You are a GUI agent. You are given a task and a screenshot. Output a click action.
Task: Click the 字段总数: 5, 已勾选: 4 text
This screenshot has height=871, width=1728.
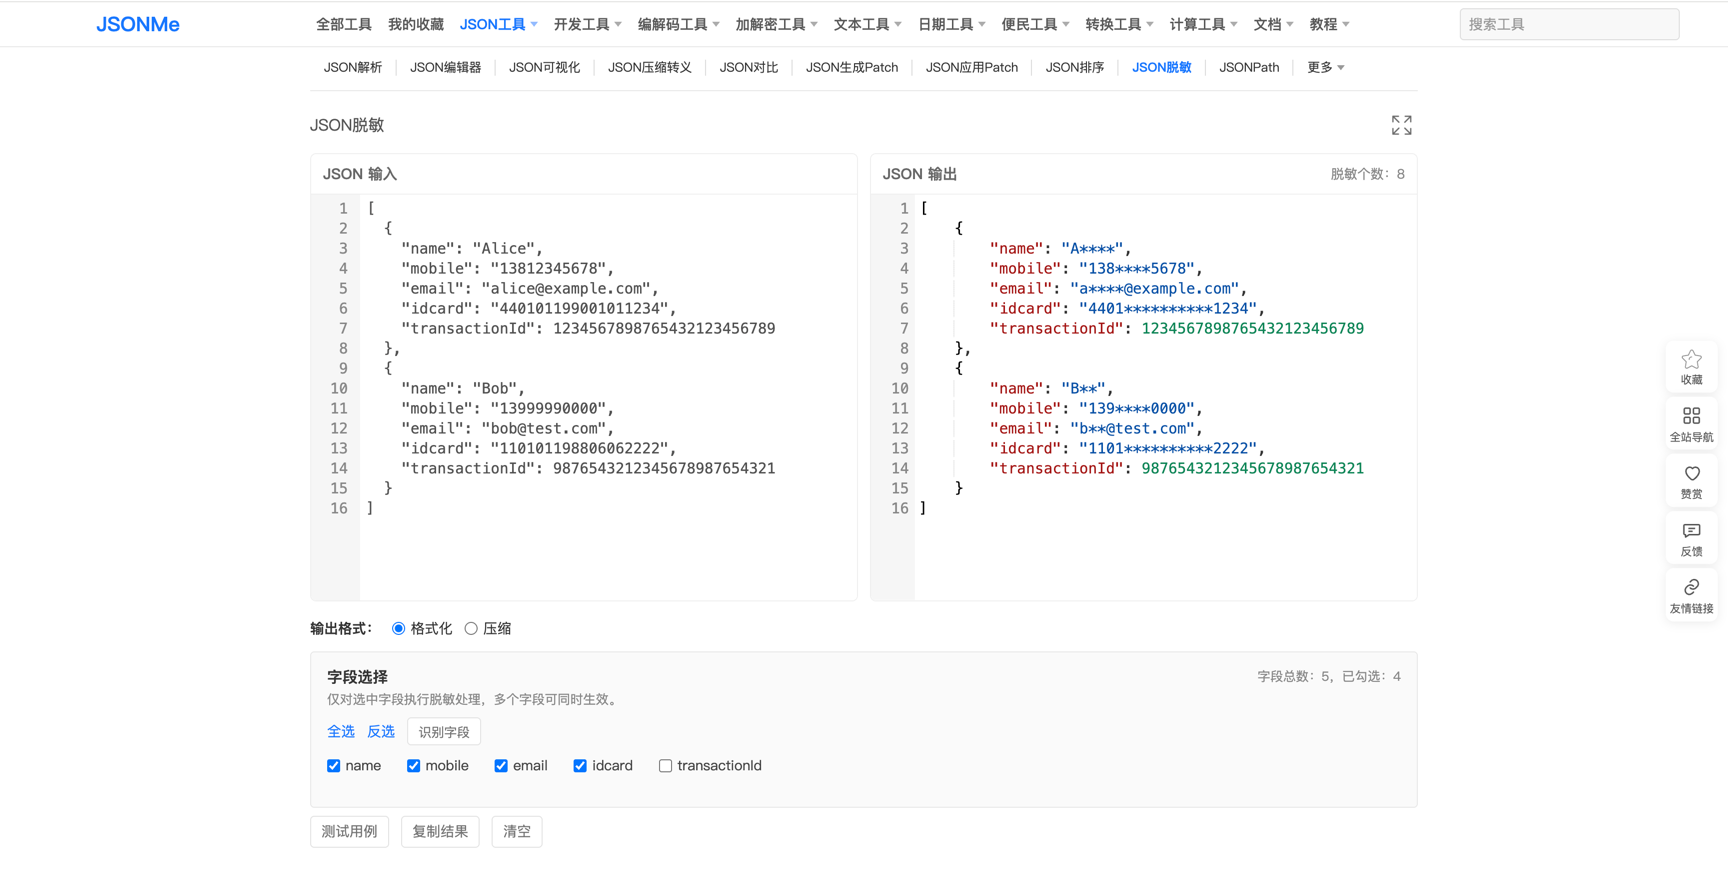point(1329,677)
